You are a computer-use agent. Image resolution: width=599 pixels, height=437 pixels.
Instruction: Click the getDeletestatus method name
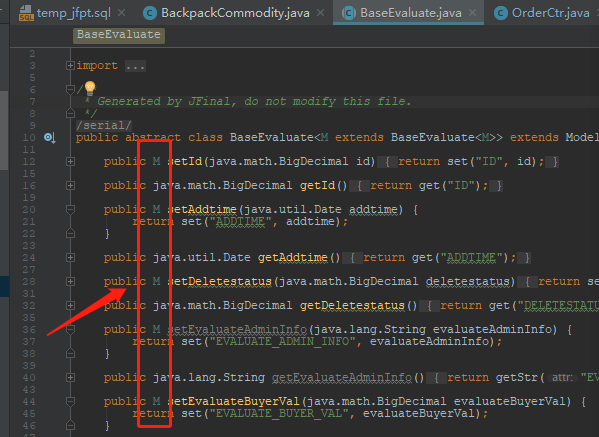(352, 306)
